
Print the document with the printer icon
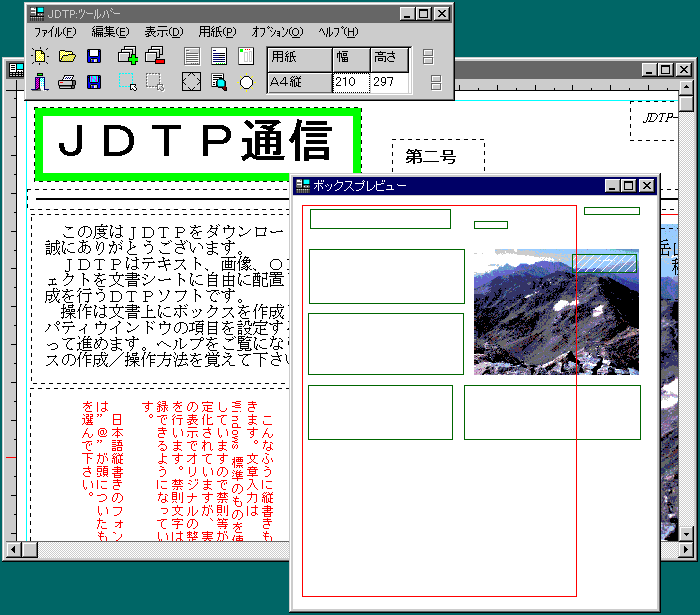pyautogui.click(x=67, y=82)
